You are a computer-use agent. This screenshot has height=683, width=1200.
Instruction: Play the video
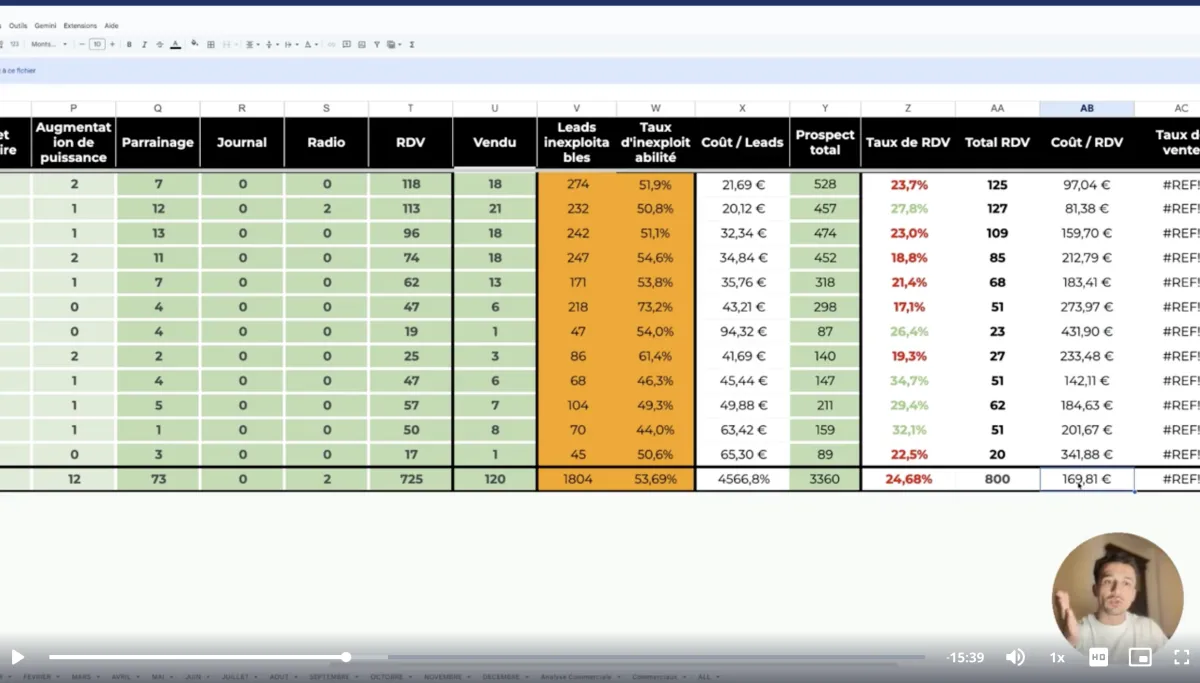click(x=17, y=657)
